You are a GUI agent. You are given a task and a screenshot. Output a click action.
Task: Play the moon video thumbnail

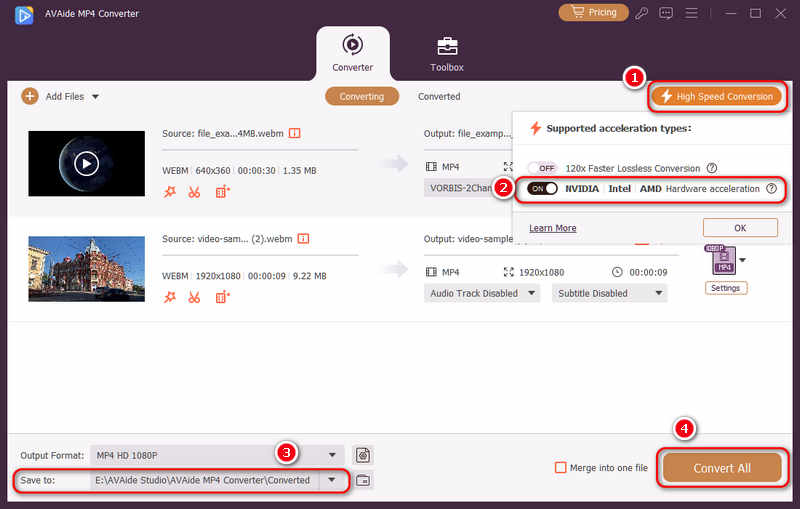pyautogui.click(x=86, y=163)
